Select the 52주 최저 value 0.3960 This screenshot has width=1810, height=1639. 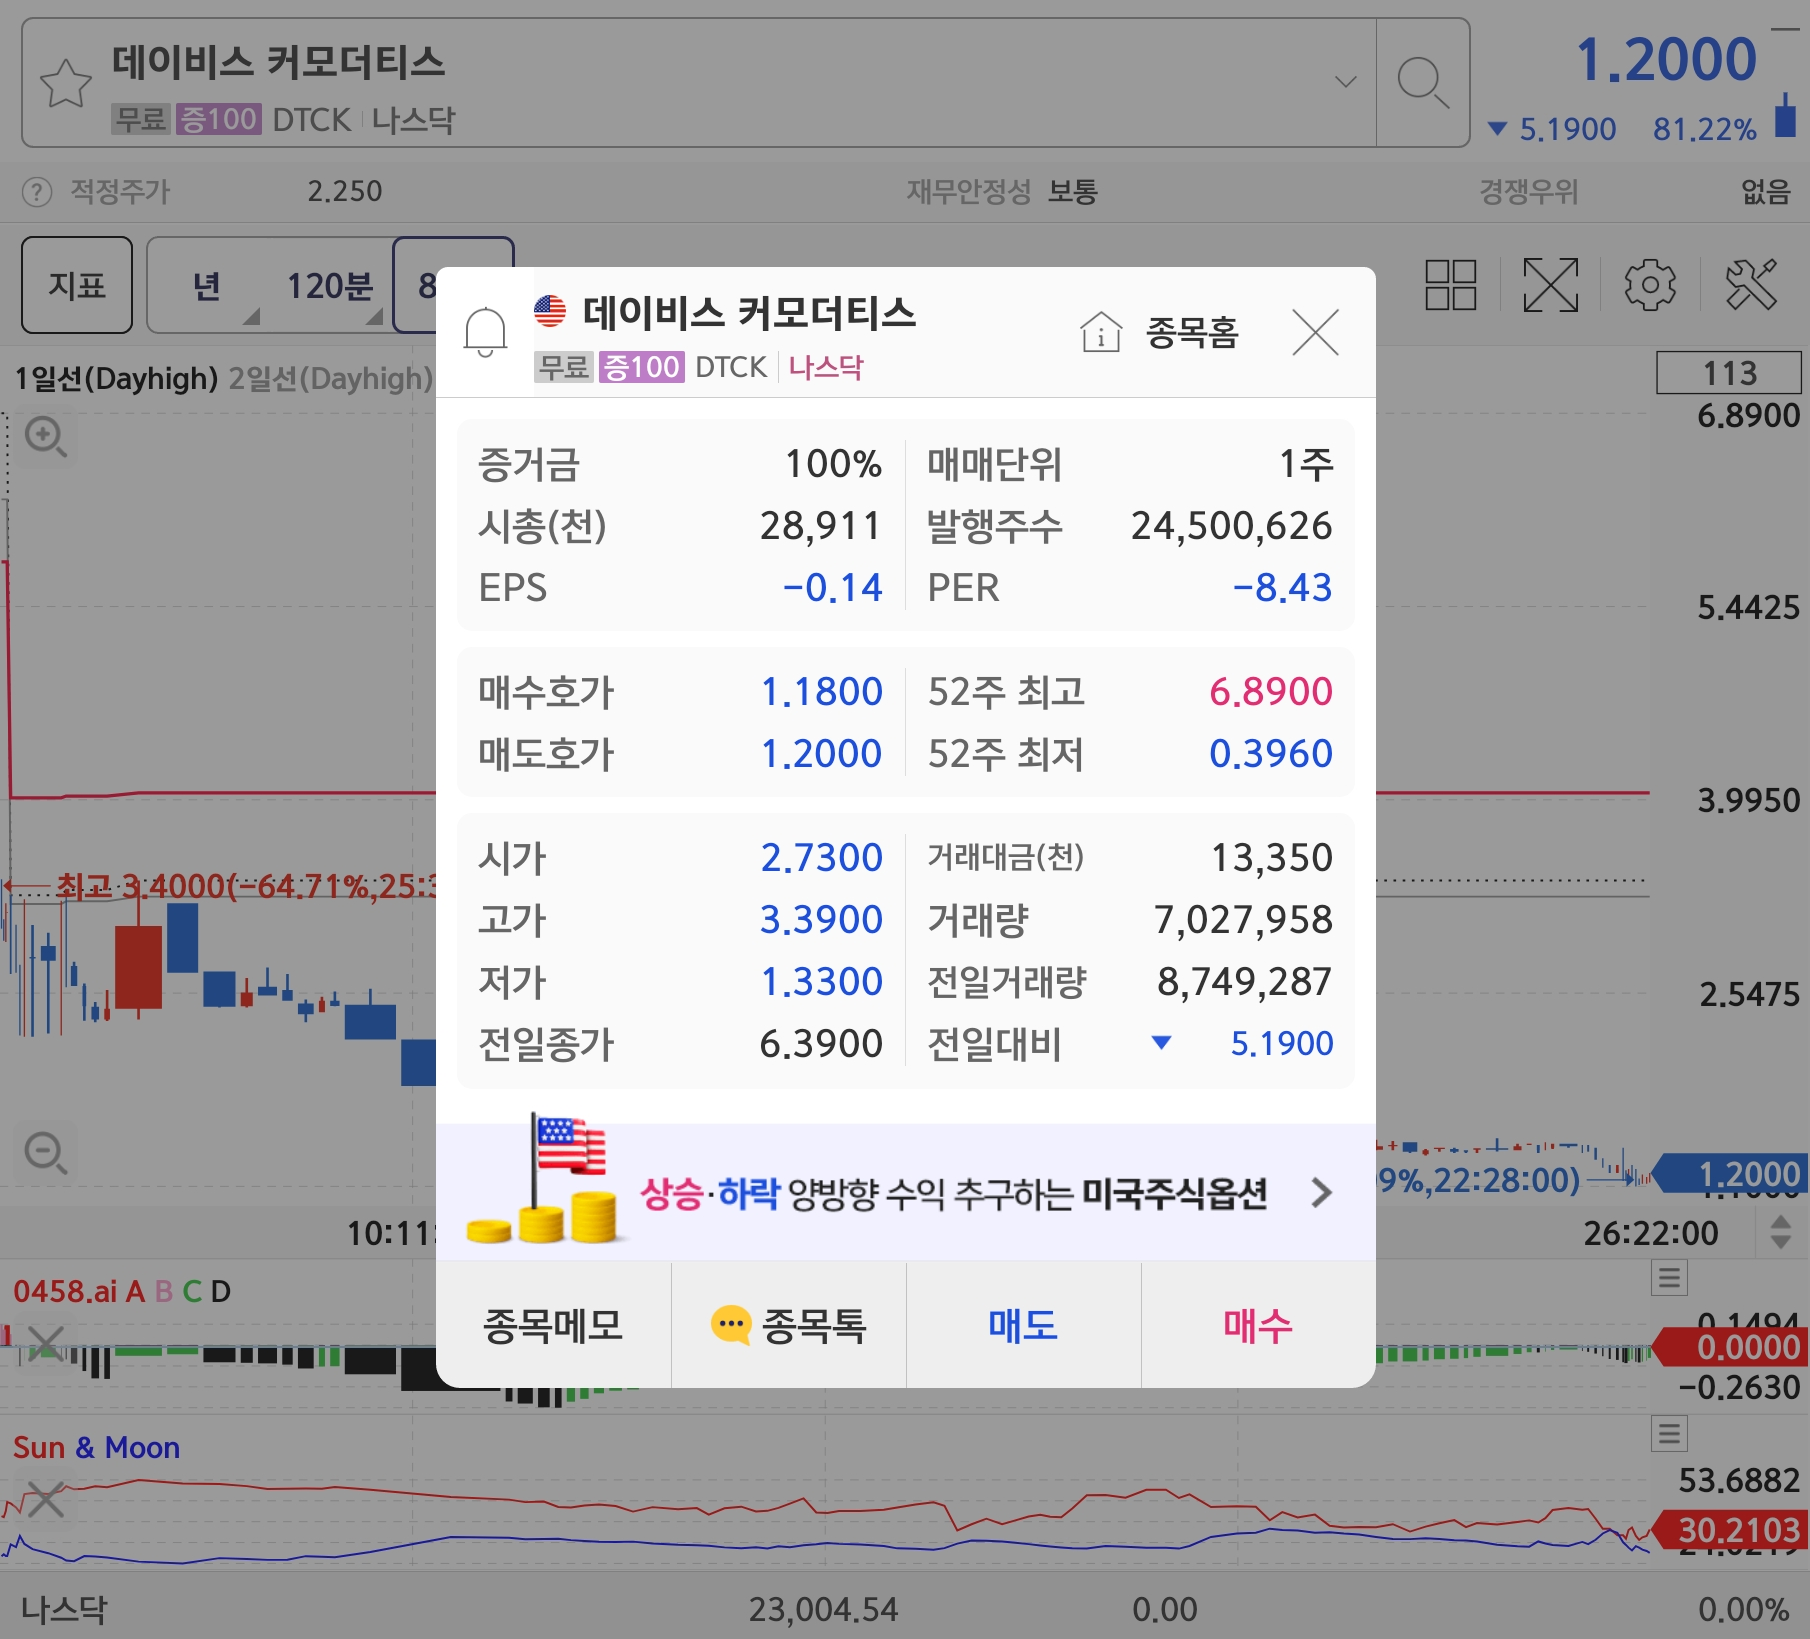coord(1270,753)
